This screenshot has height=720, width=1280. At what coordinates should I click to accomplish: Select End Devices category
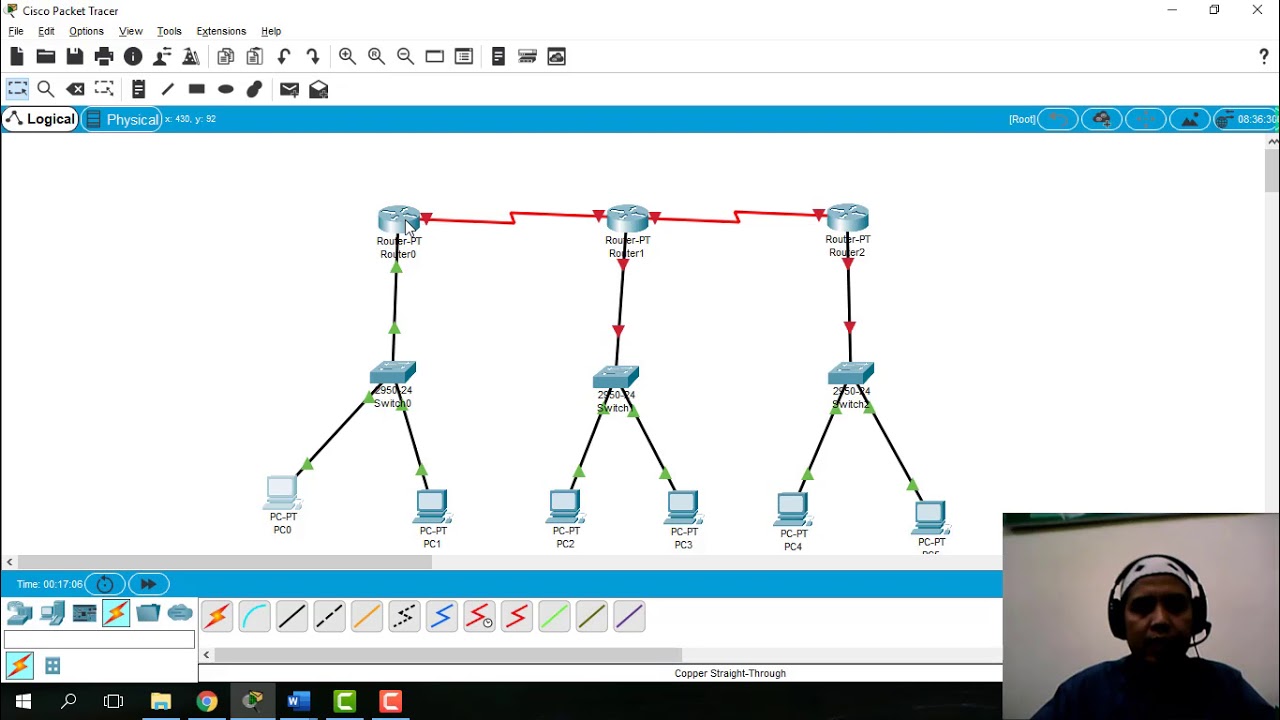pyautogui.click(x=52, y=613)
